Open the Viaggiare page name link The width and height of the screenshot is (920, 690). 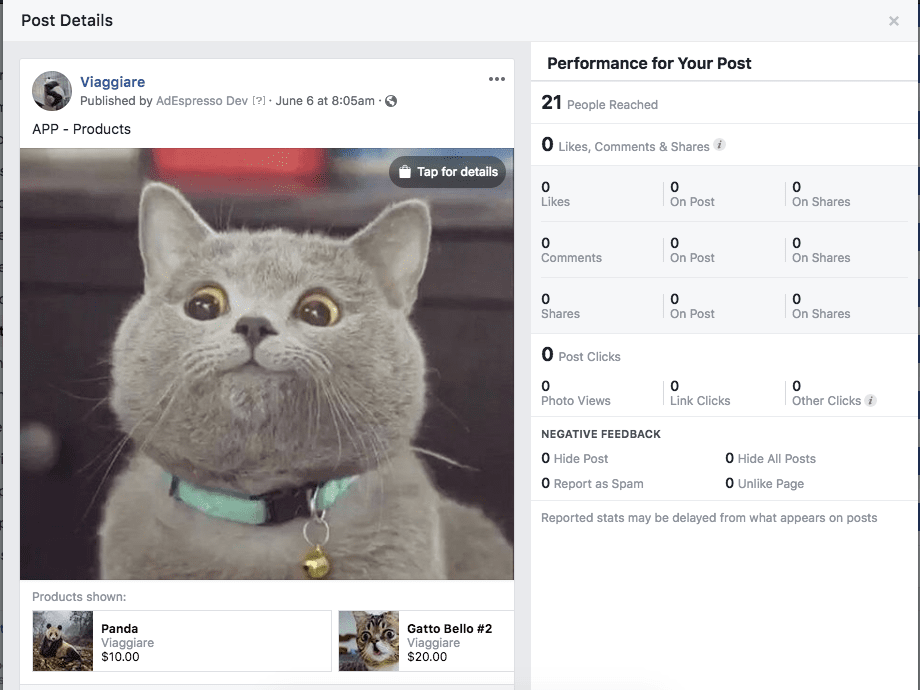[113, 82]
